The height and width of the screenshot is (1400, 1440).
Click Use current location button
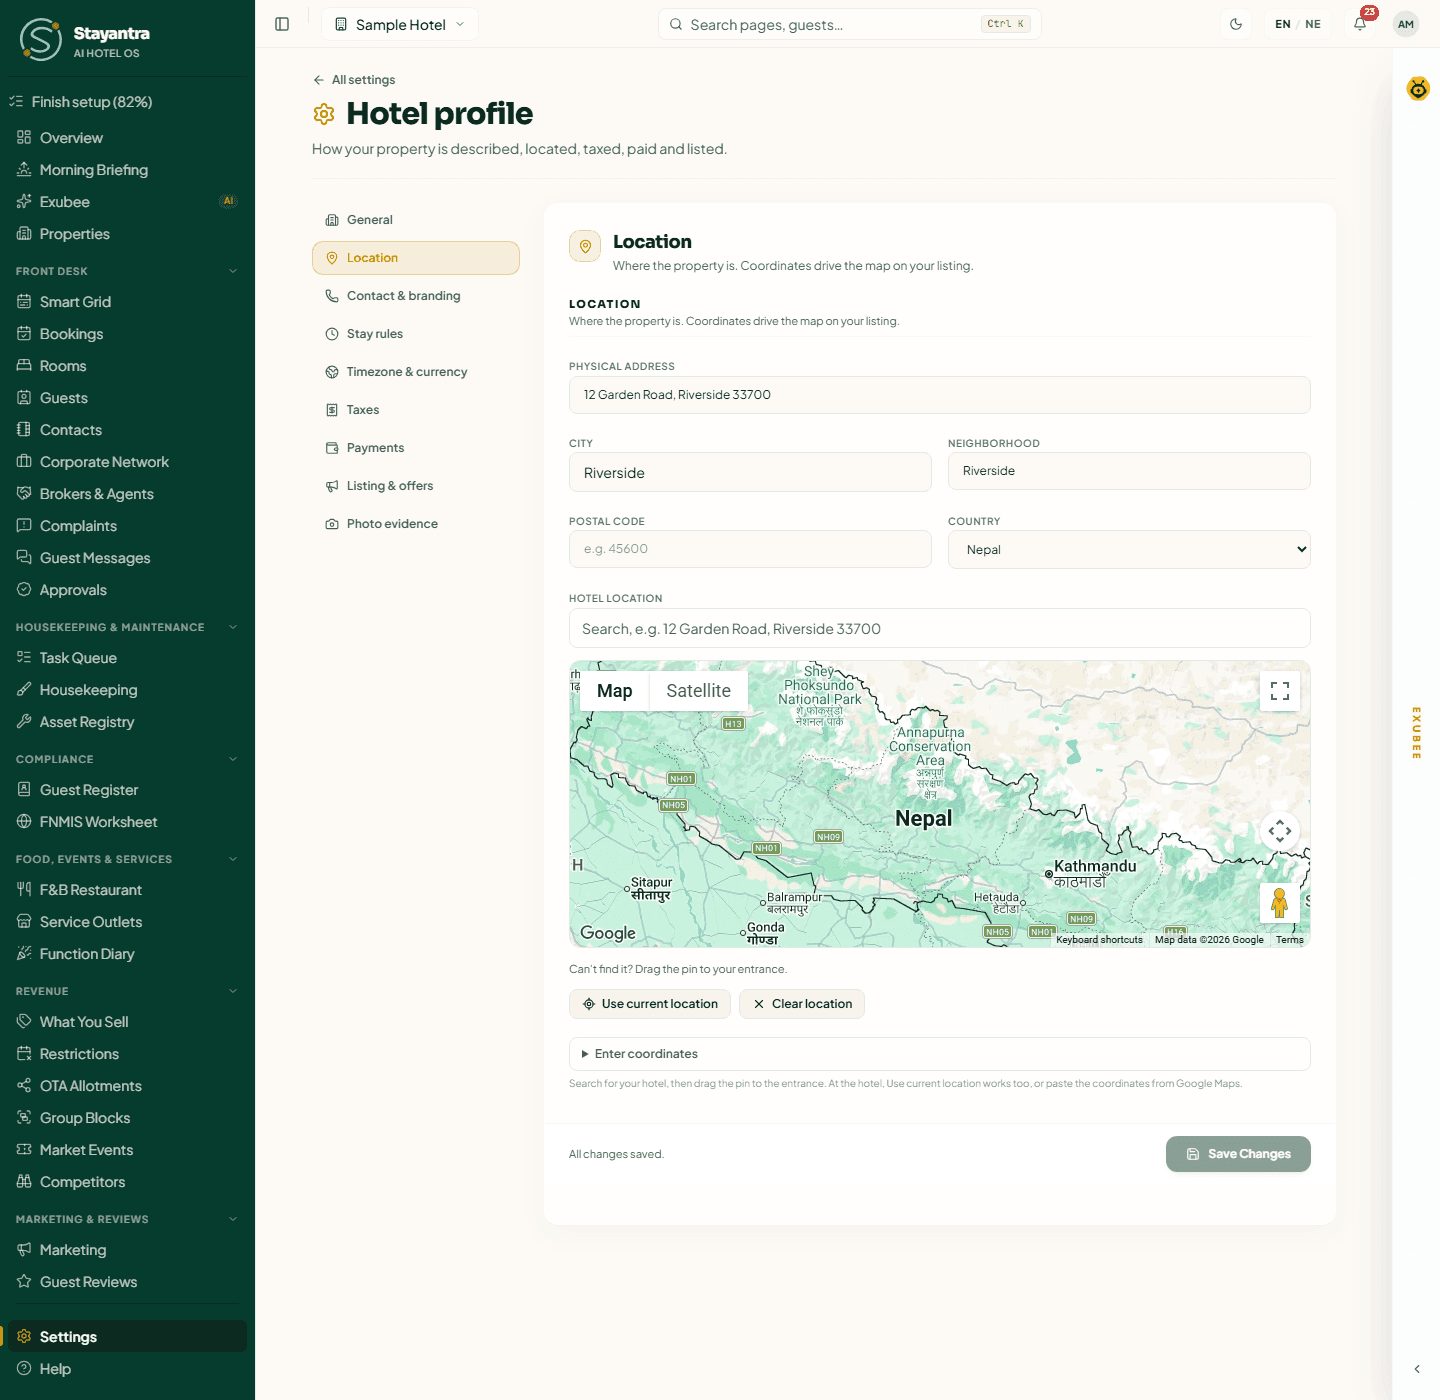pos(650,1004)
